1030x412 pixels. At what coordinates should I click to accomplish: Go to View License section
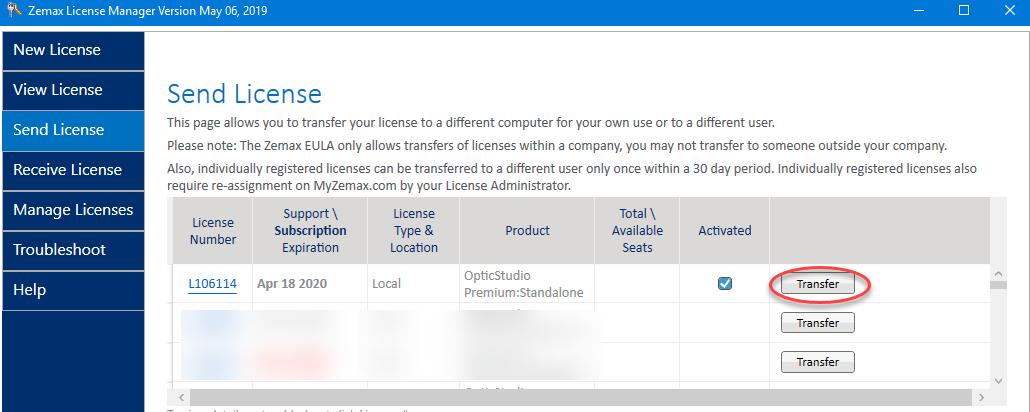(x=73, y=91)
